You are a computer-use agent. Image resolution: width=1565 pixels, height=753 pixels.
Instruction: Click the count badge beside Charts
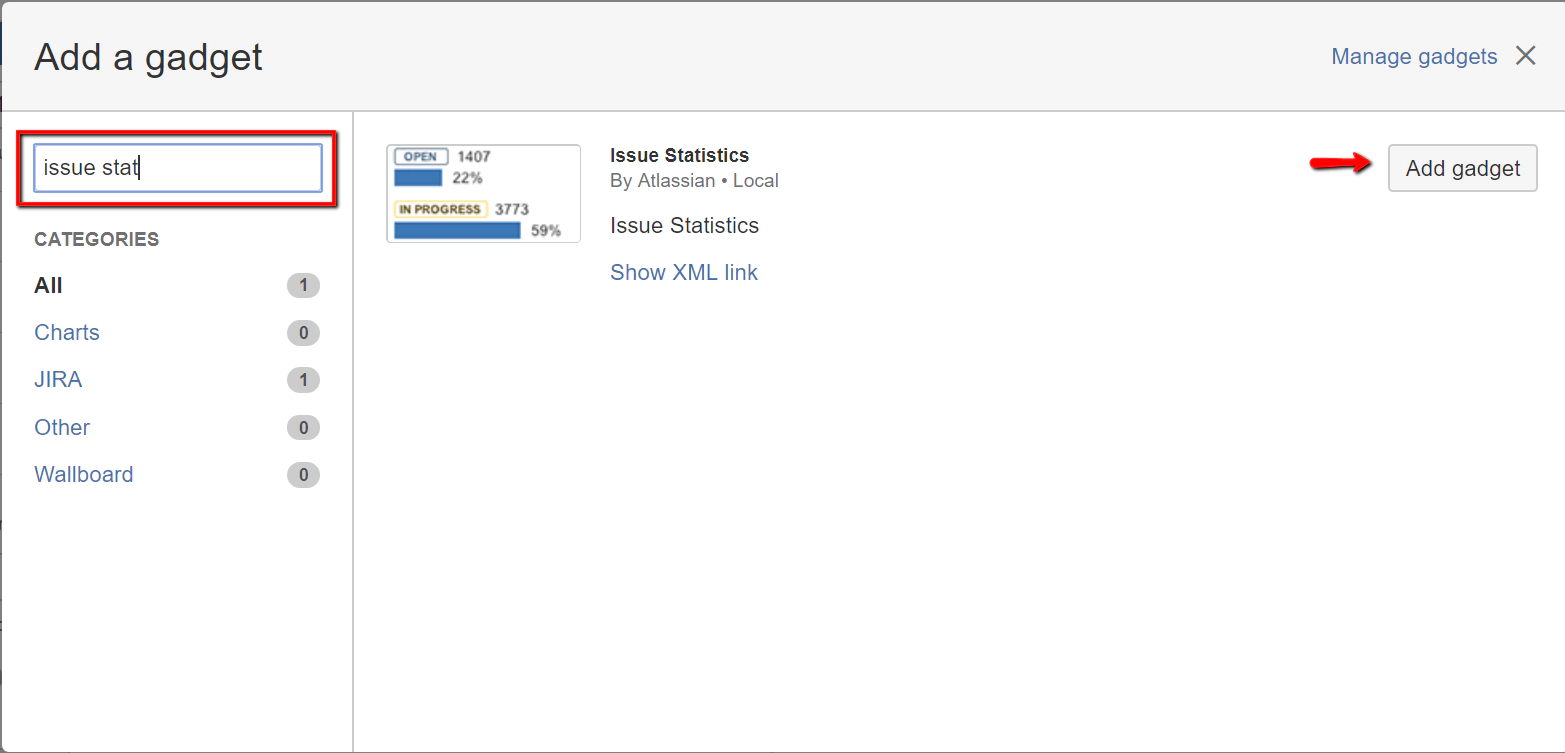click(x=303, y=333)
